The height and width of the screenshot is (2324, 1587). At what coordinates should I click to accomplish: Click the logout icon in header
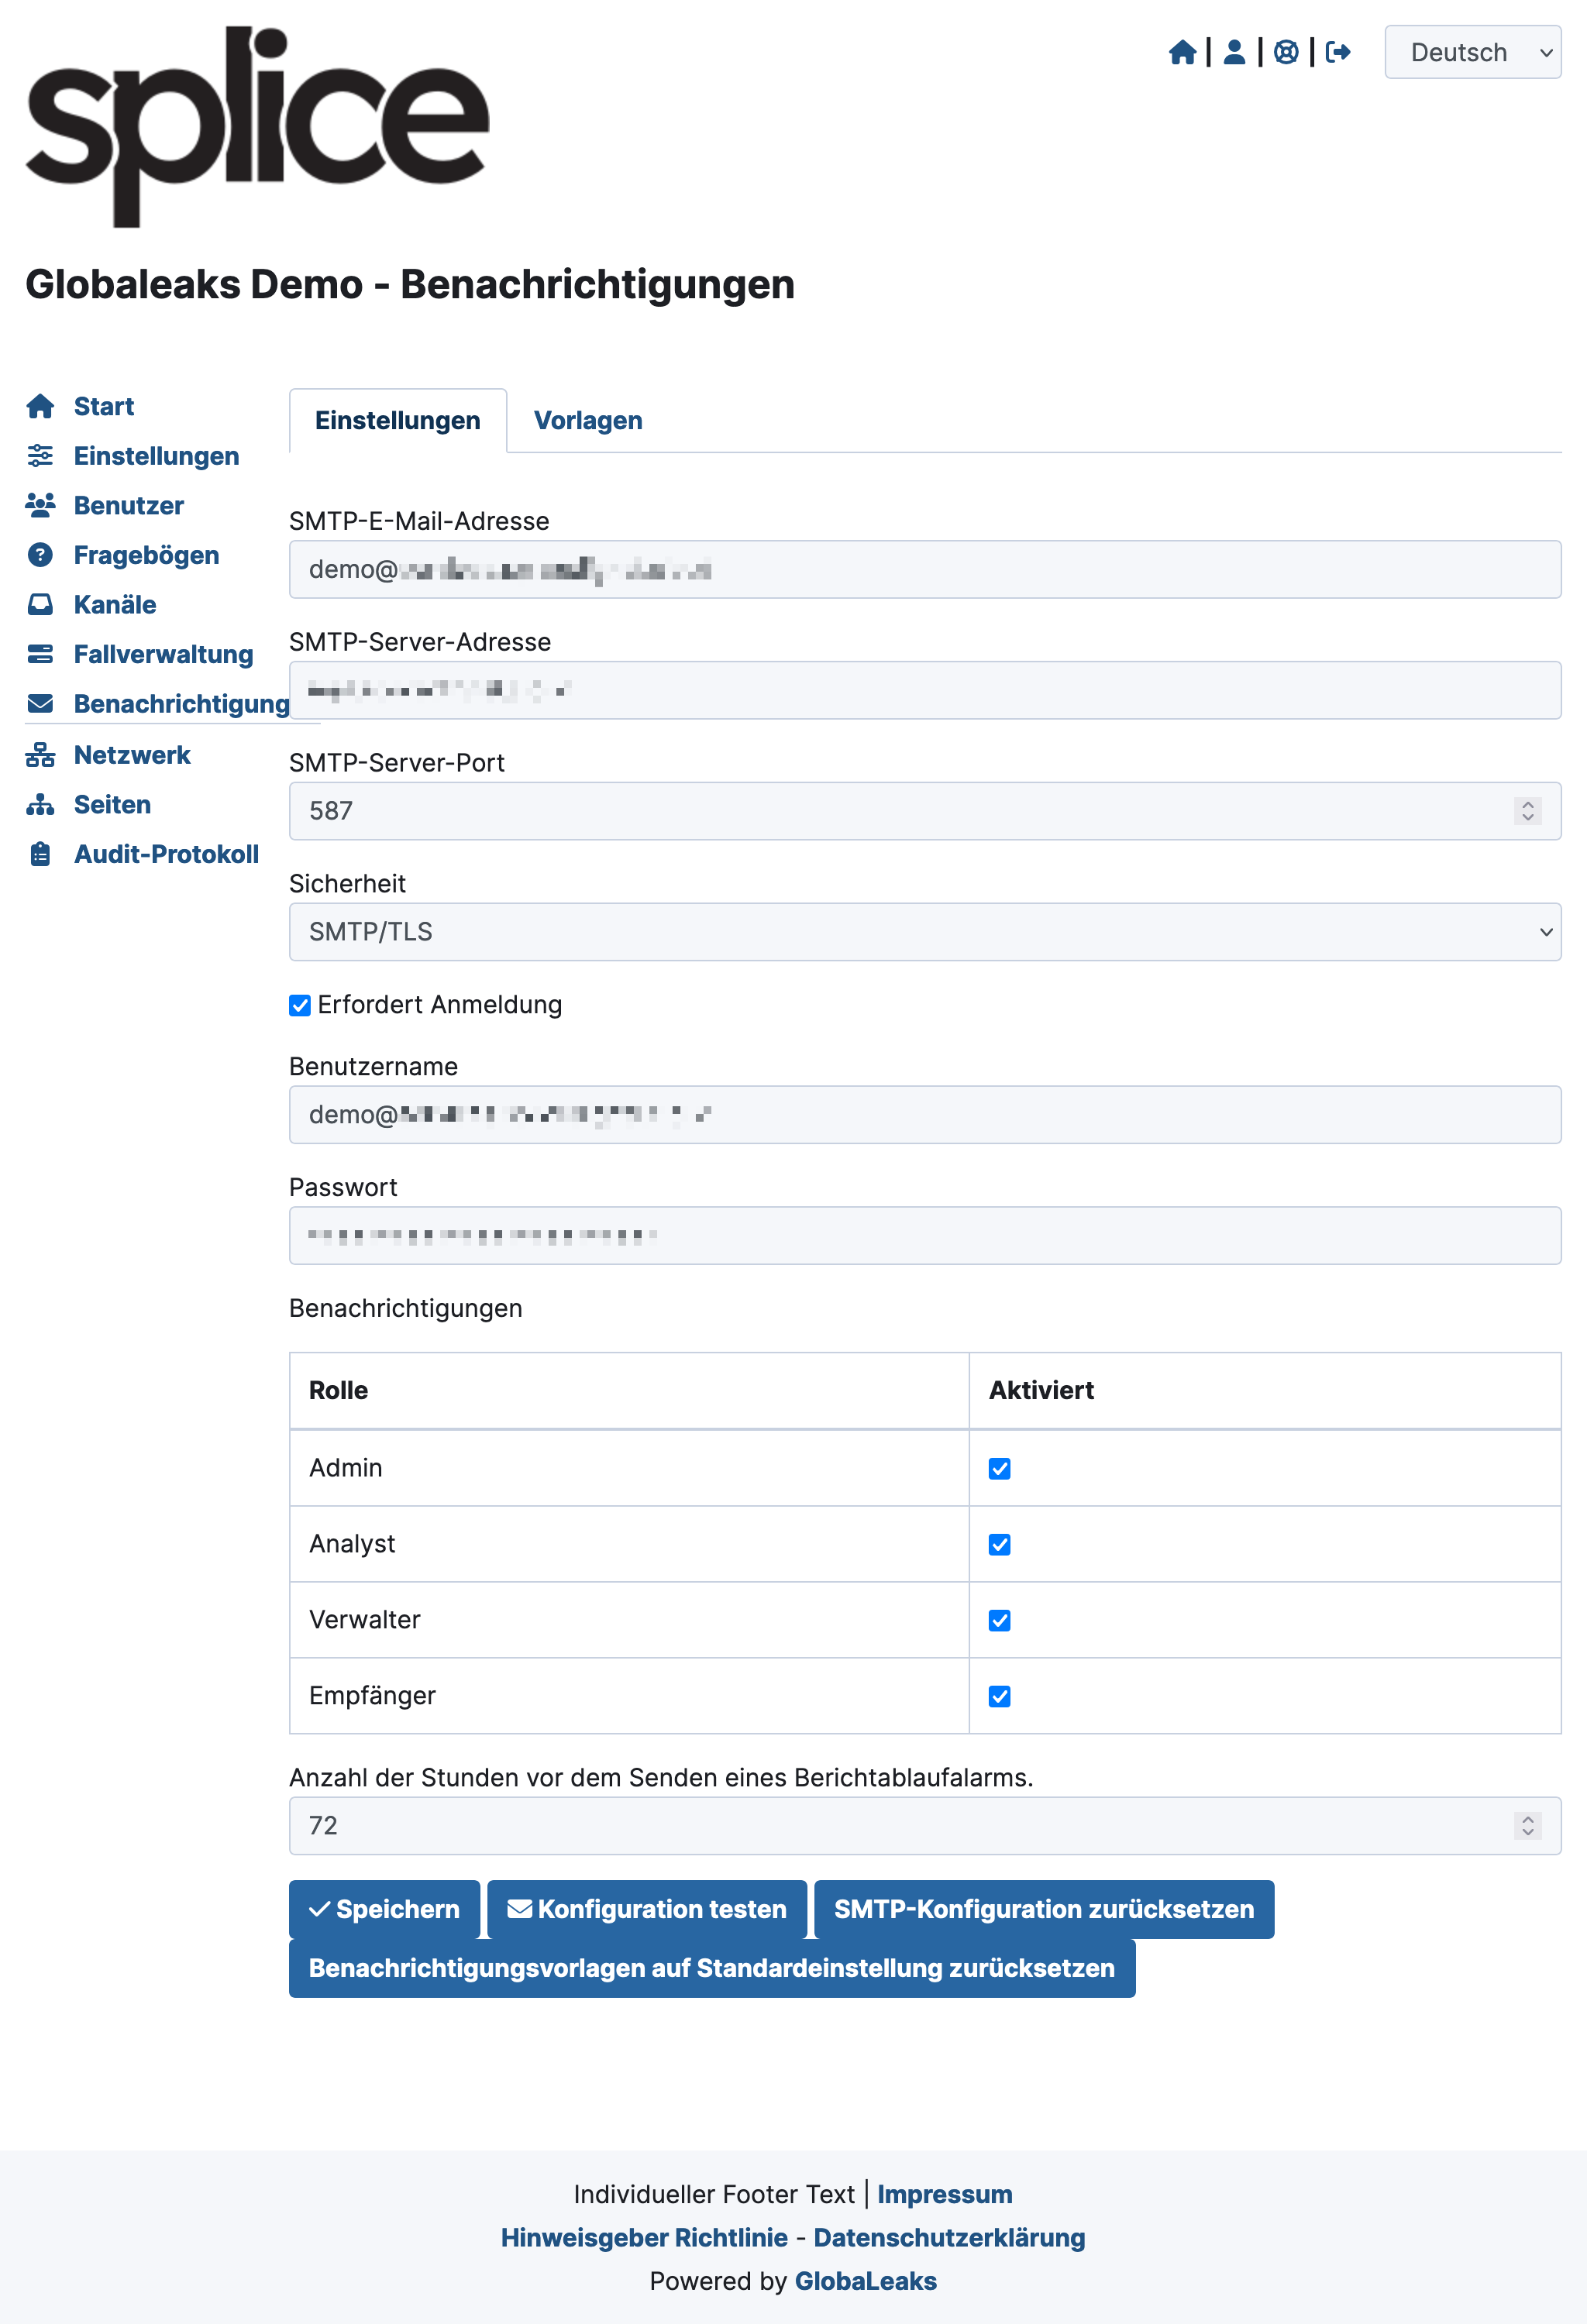[1338, 52]
